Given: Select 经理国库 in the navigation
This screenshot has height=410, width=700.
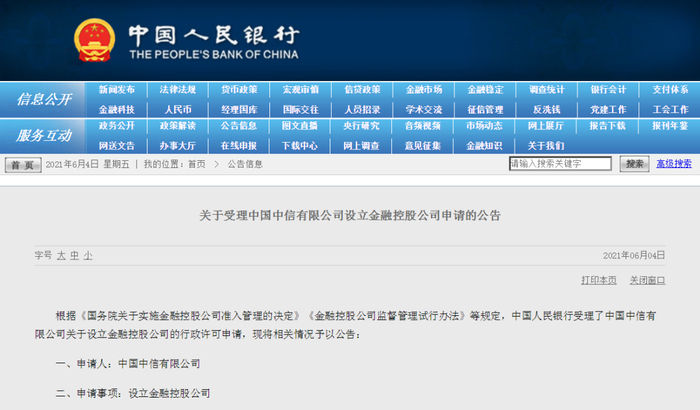Looking at the screenshot, I should click(x=239, y=110).
